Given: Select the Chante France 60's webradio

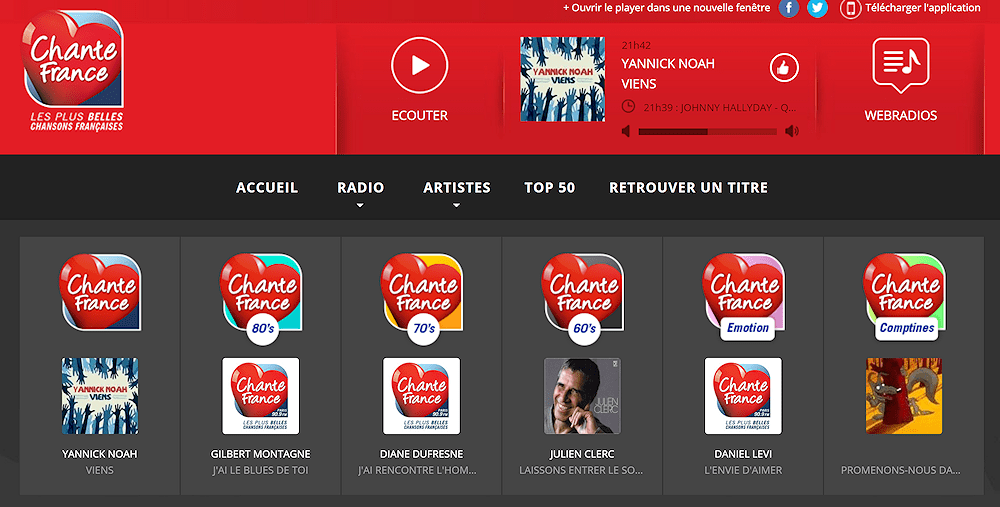Looking at the screenshot, I should pyautogui.click(x=582, y=298).
